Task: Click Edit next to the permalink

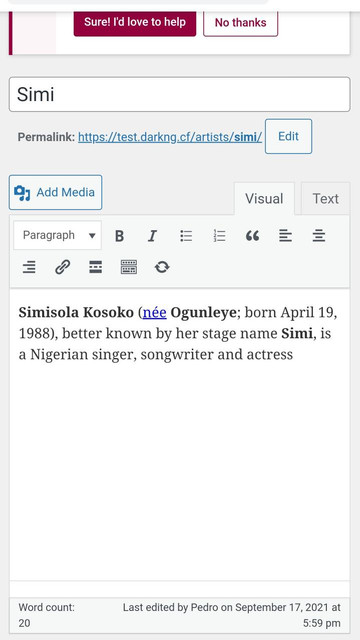Action: [289, 136]
